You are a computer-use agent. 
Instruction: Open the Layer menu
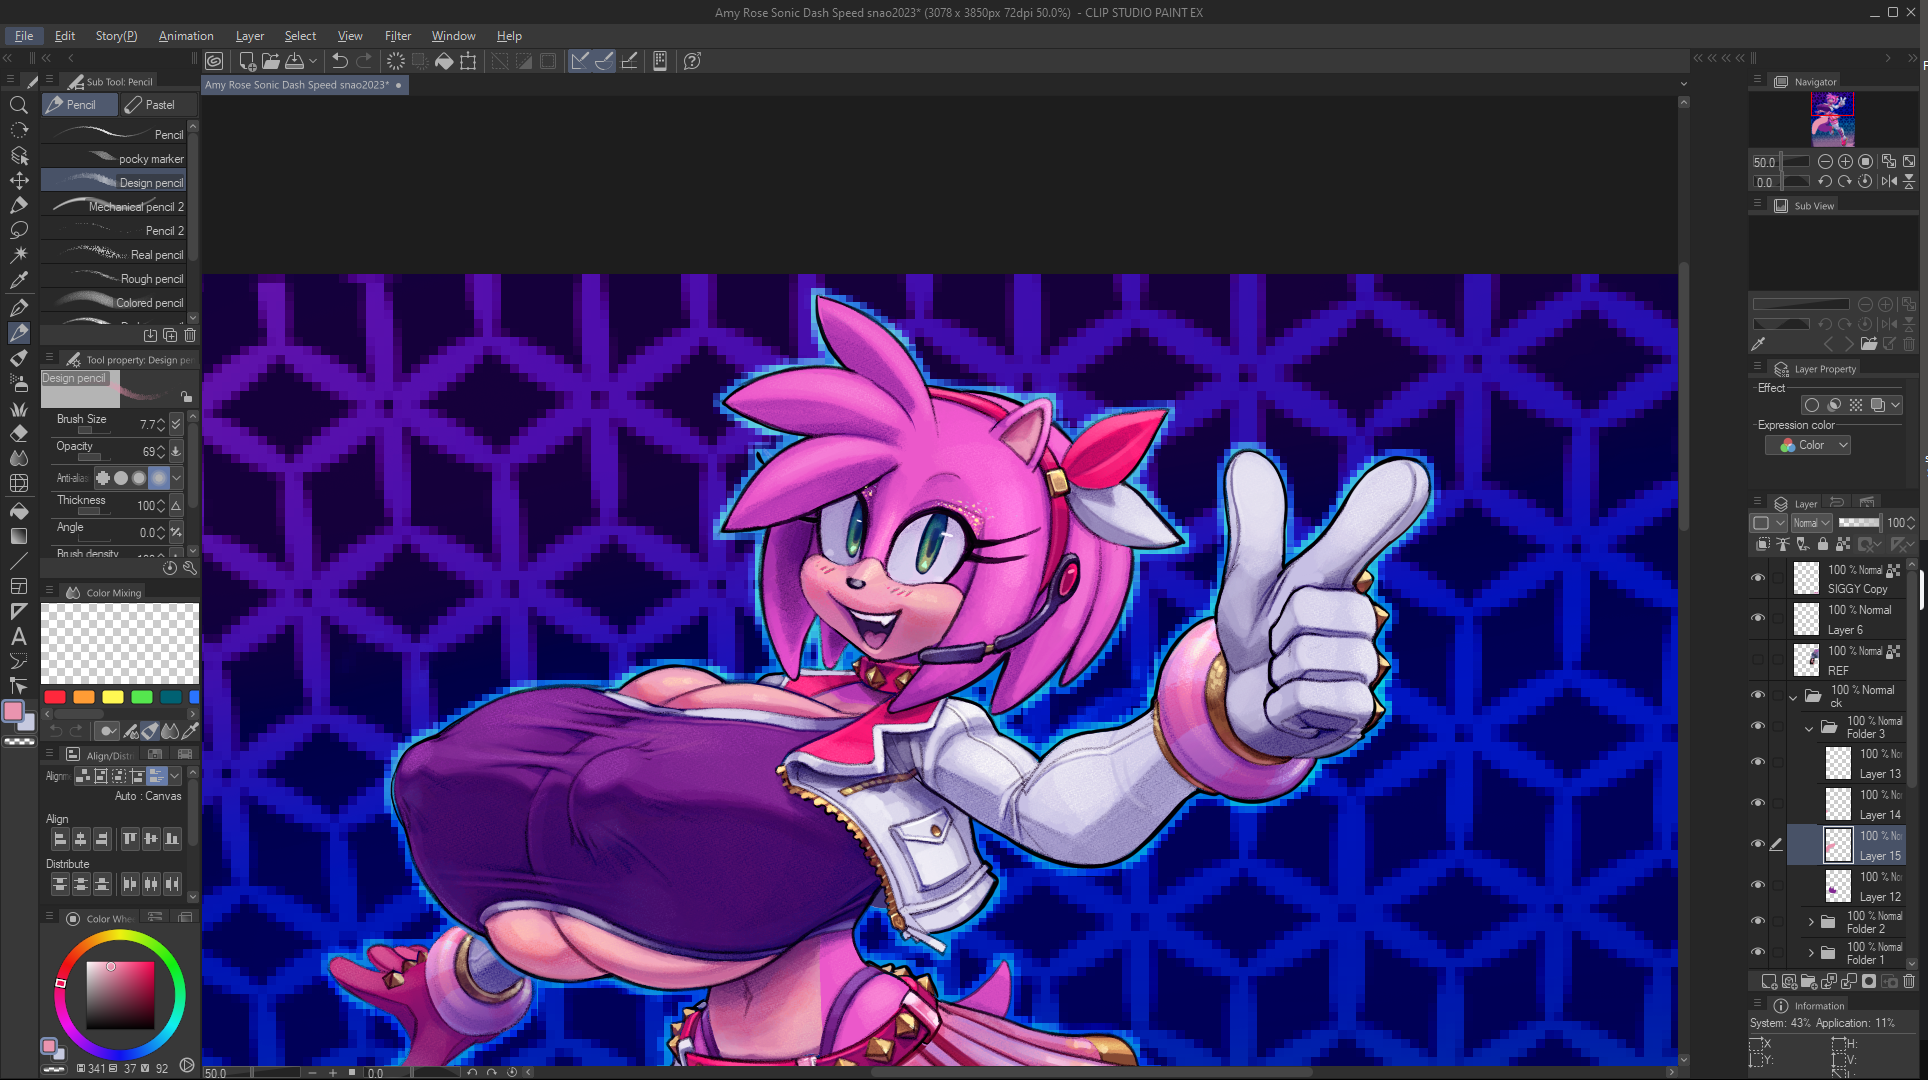click(x=250, y=36)
